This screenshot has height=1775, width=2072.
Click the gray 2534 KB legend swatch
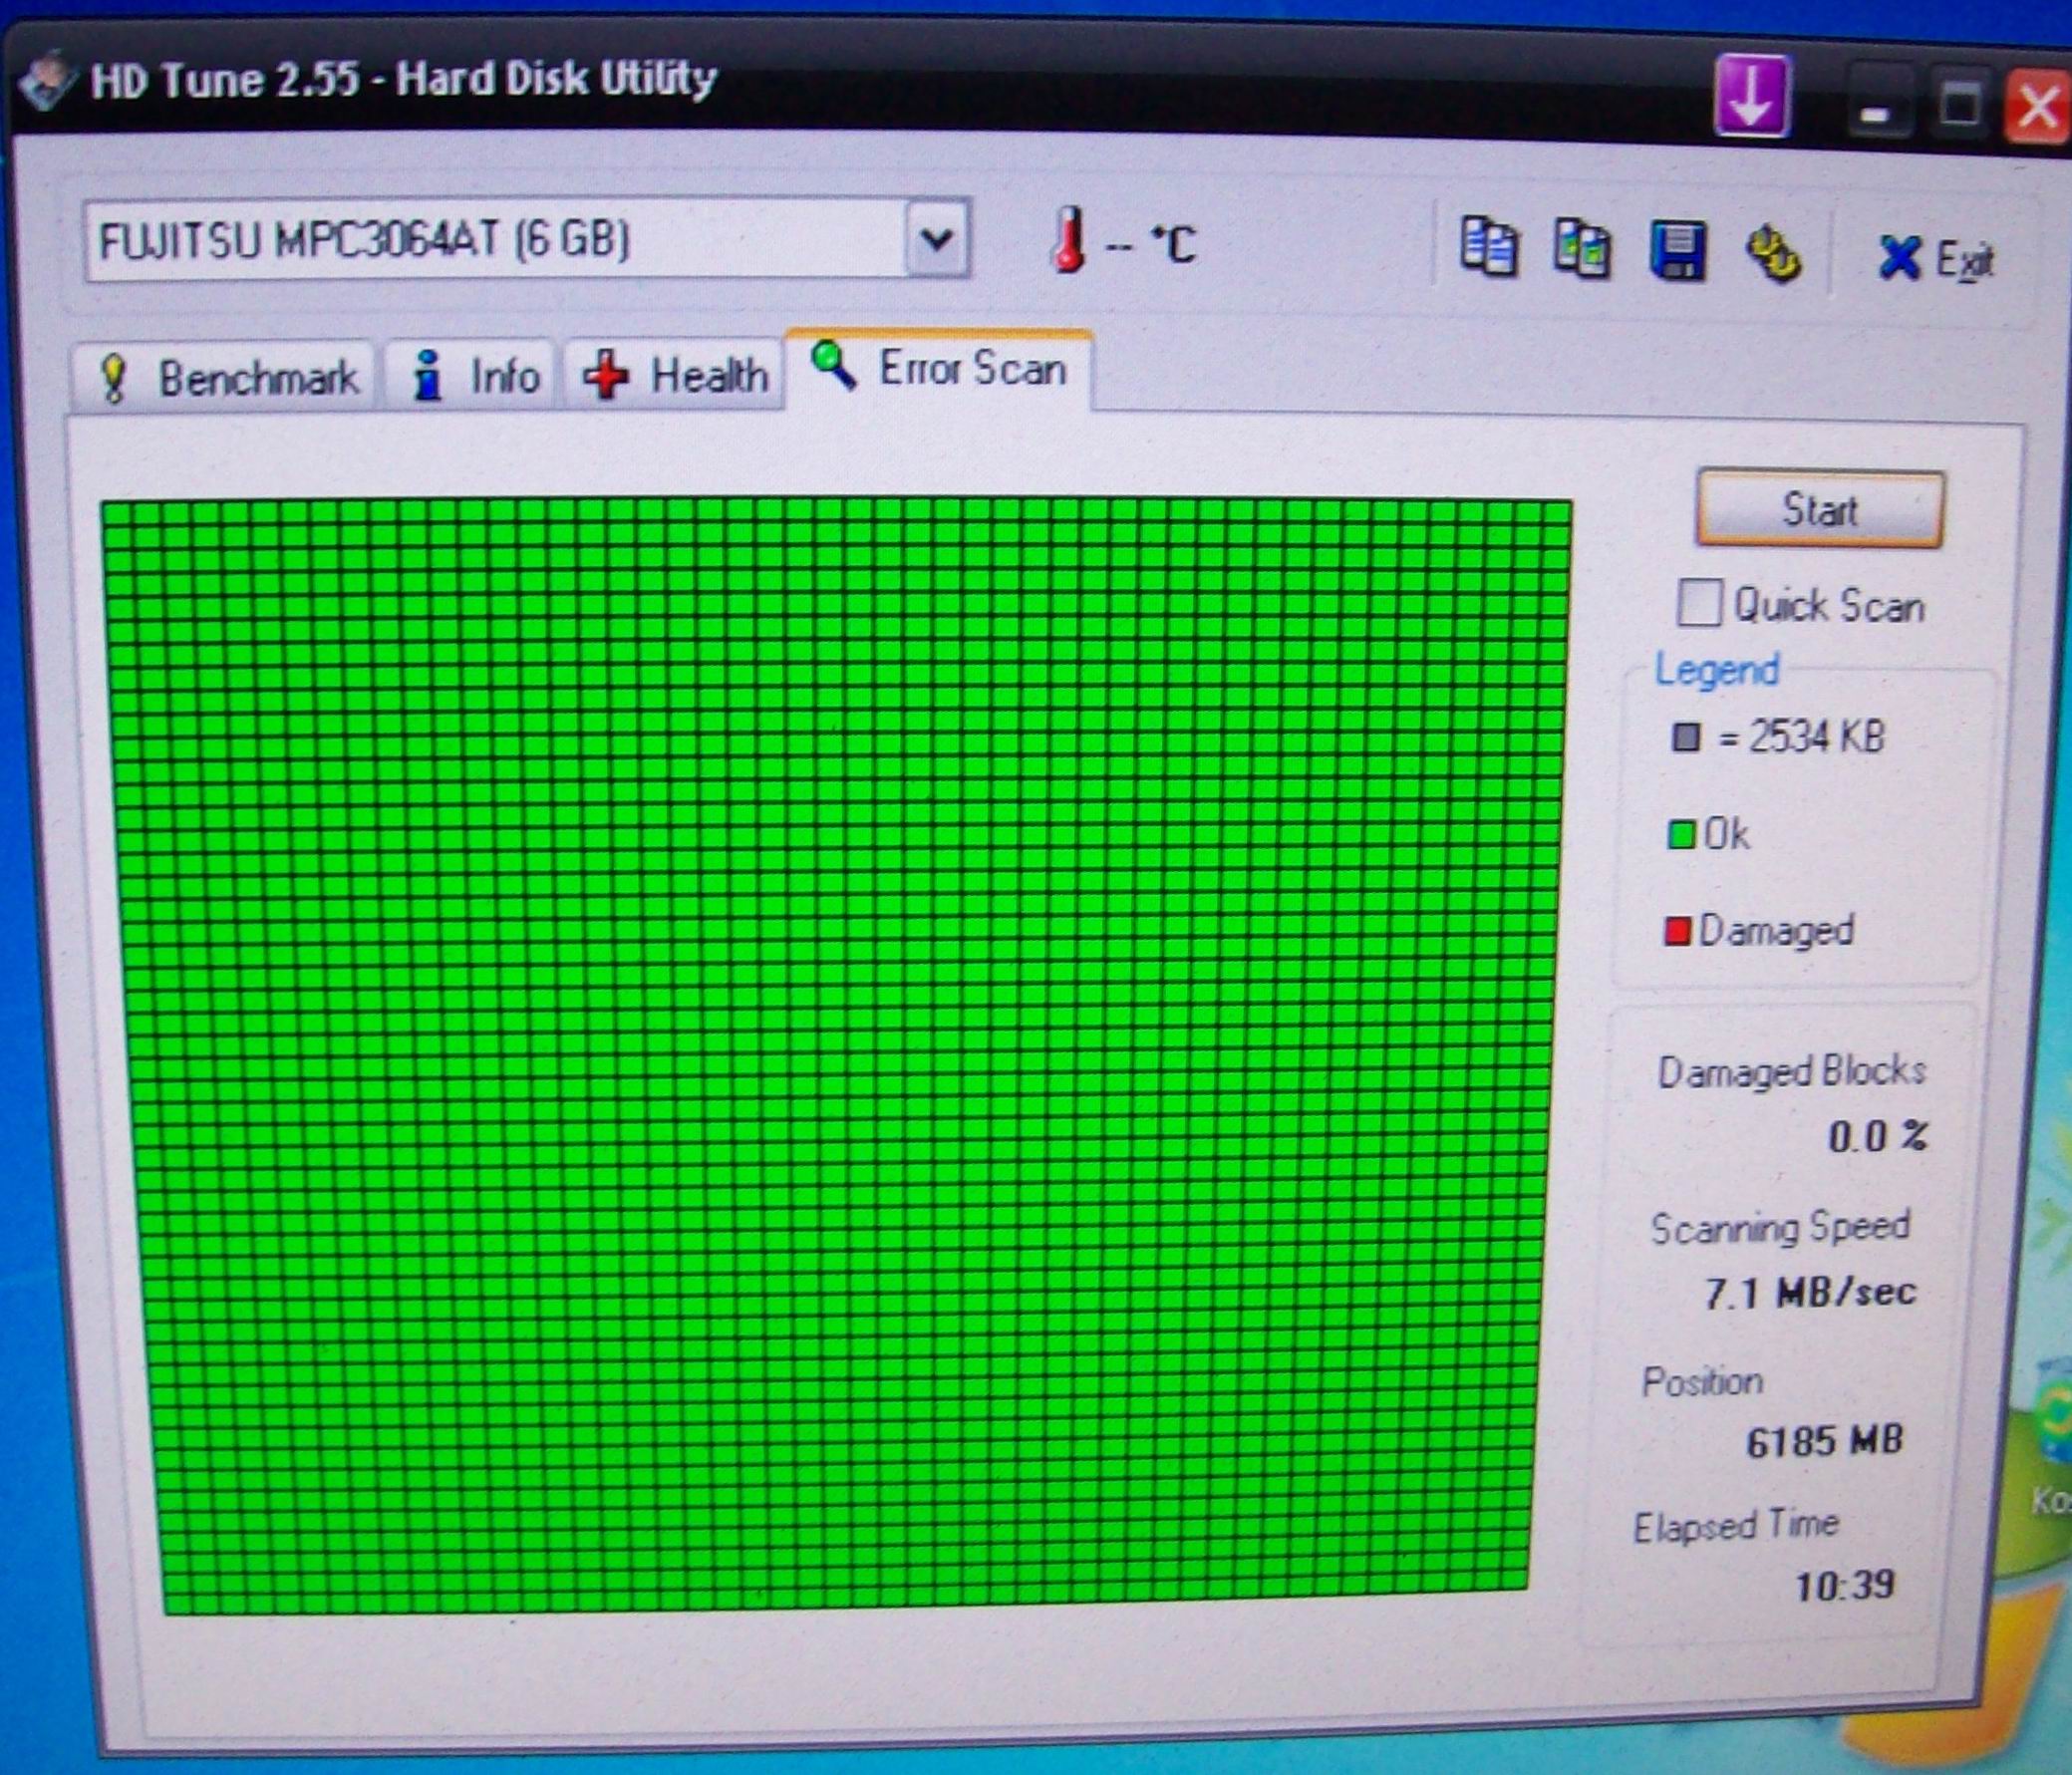1686,738
